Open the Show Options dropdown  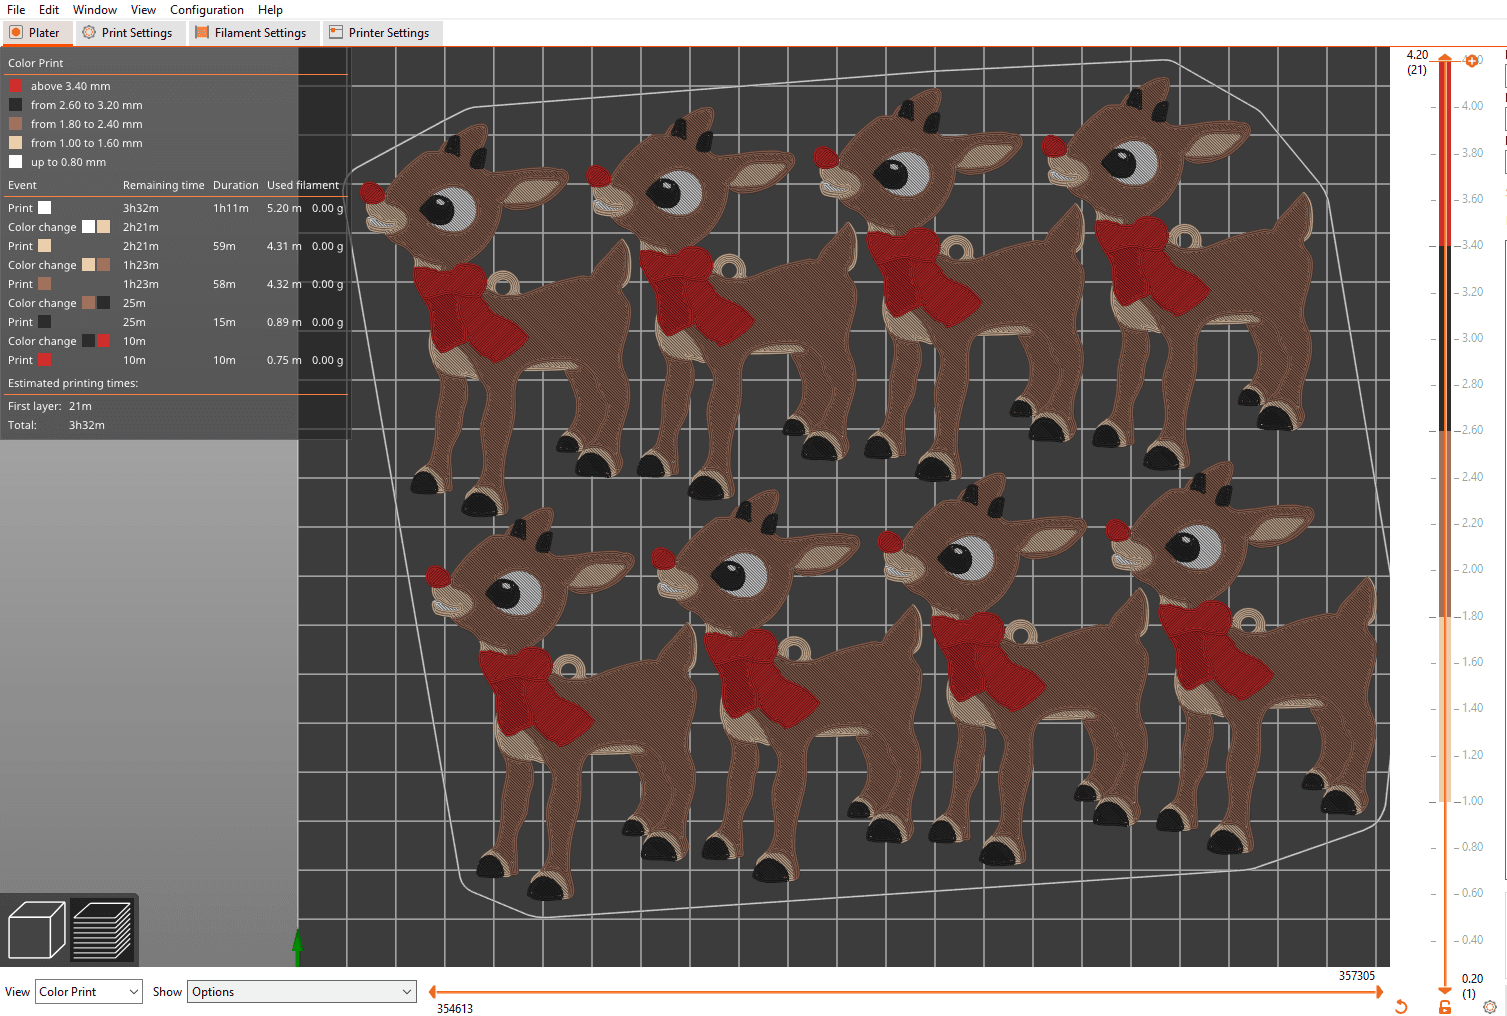302,991
